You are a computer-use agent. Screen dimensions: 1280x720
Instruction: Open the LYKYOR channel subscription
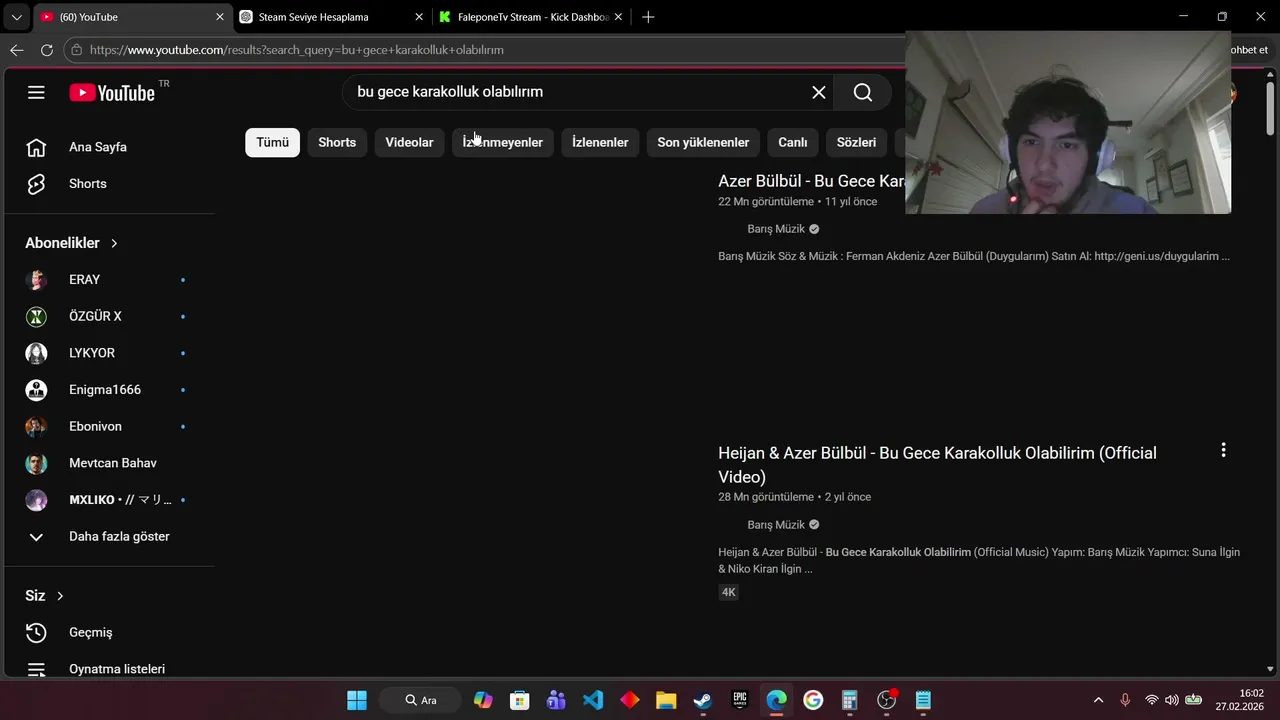point(110,353)
